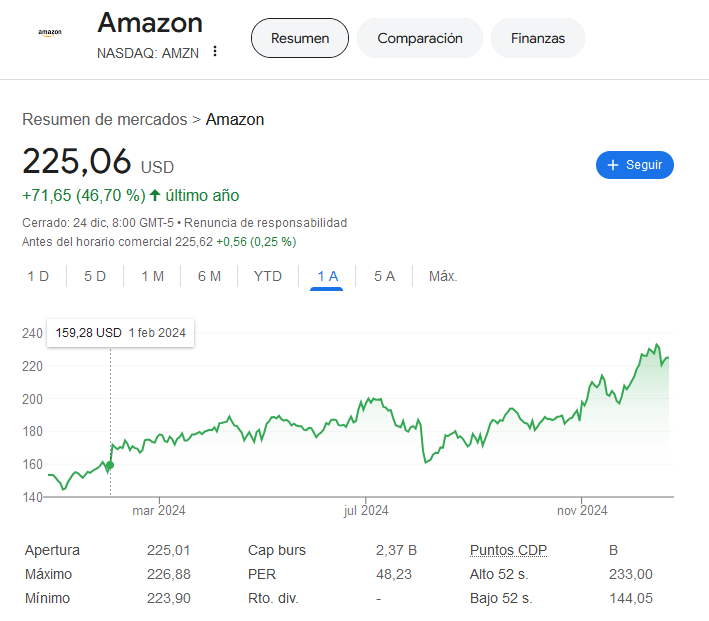
Task: Select the Resumen tab
Action: [x=300, y=38]
